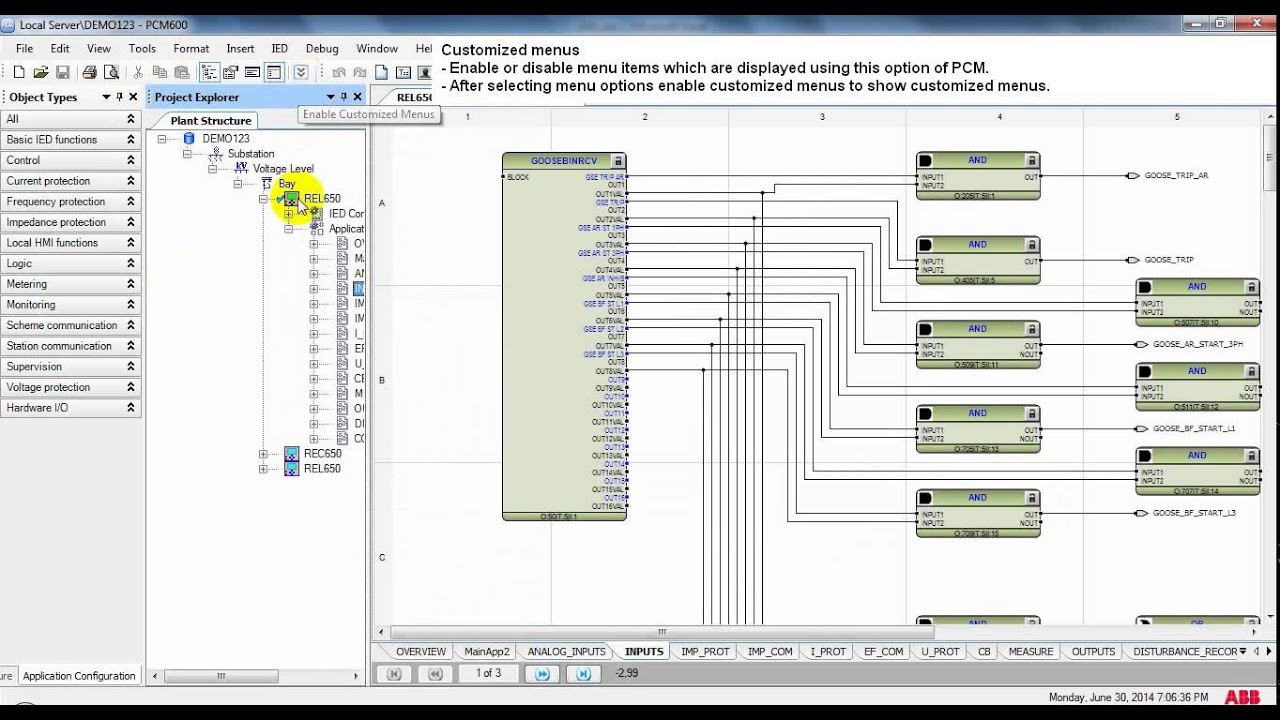Go to the next page button

543,674
